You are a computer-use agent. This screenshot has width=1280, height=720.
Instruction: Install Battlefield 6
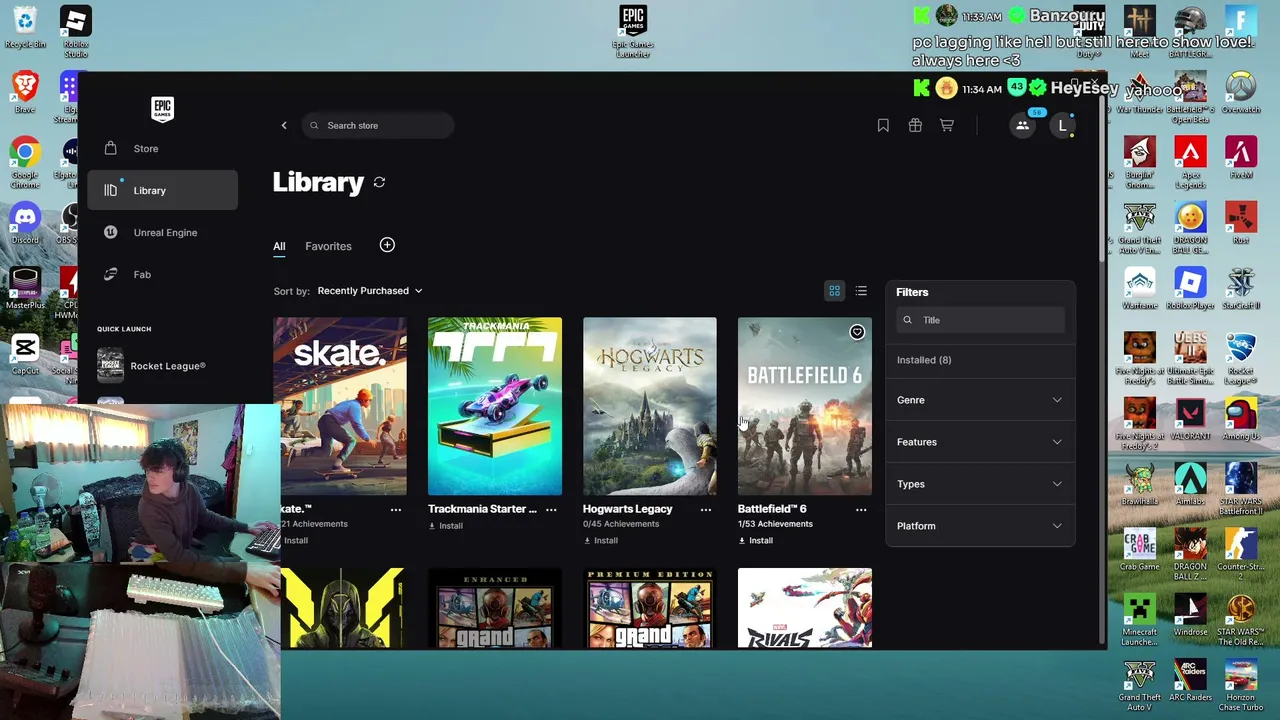pyautogui.click(x=756, y=541)
